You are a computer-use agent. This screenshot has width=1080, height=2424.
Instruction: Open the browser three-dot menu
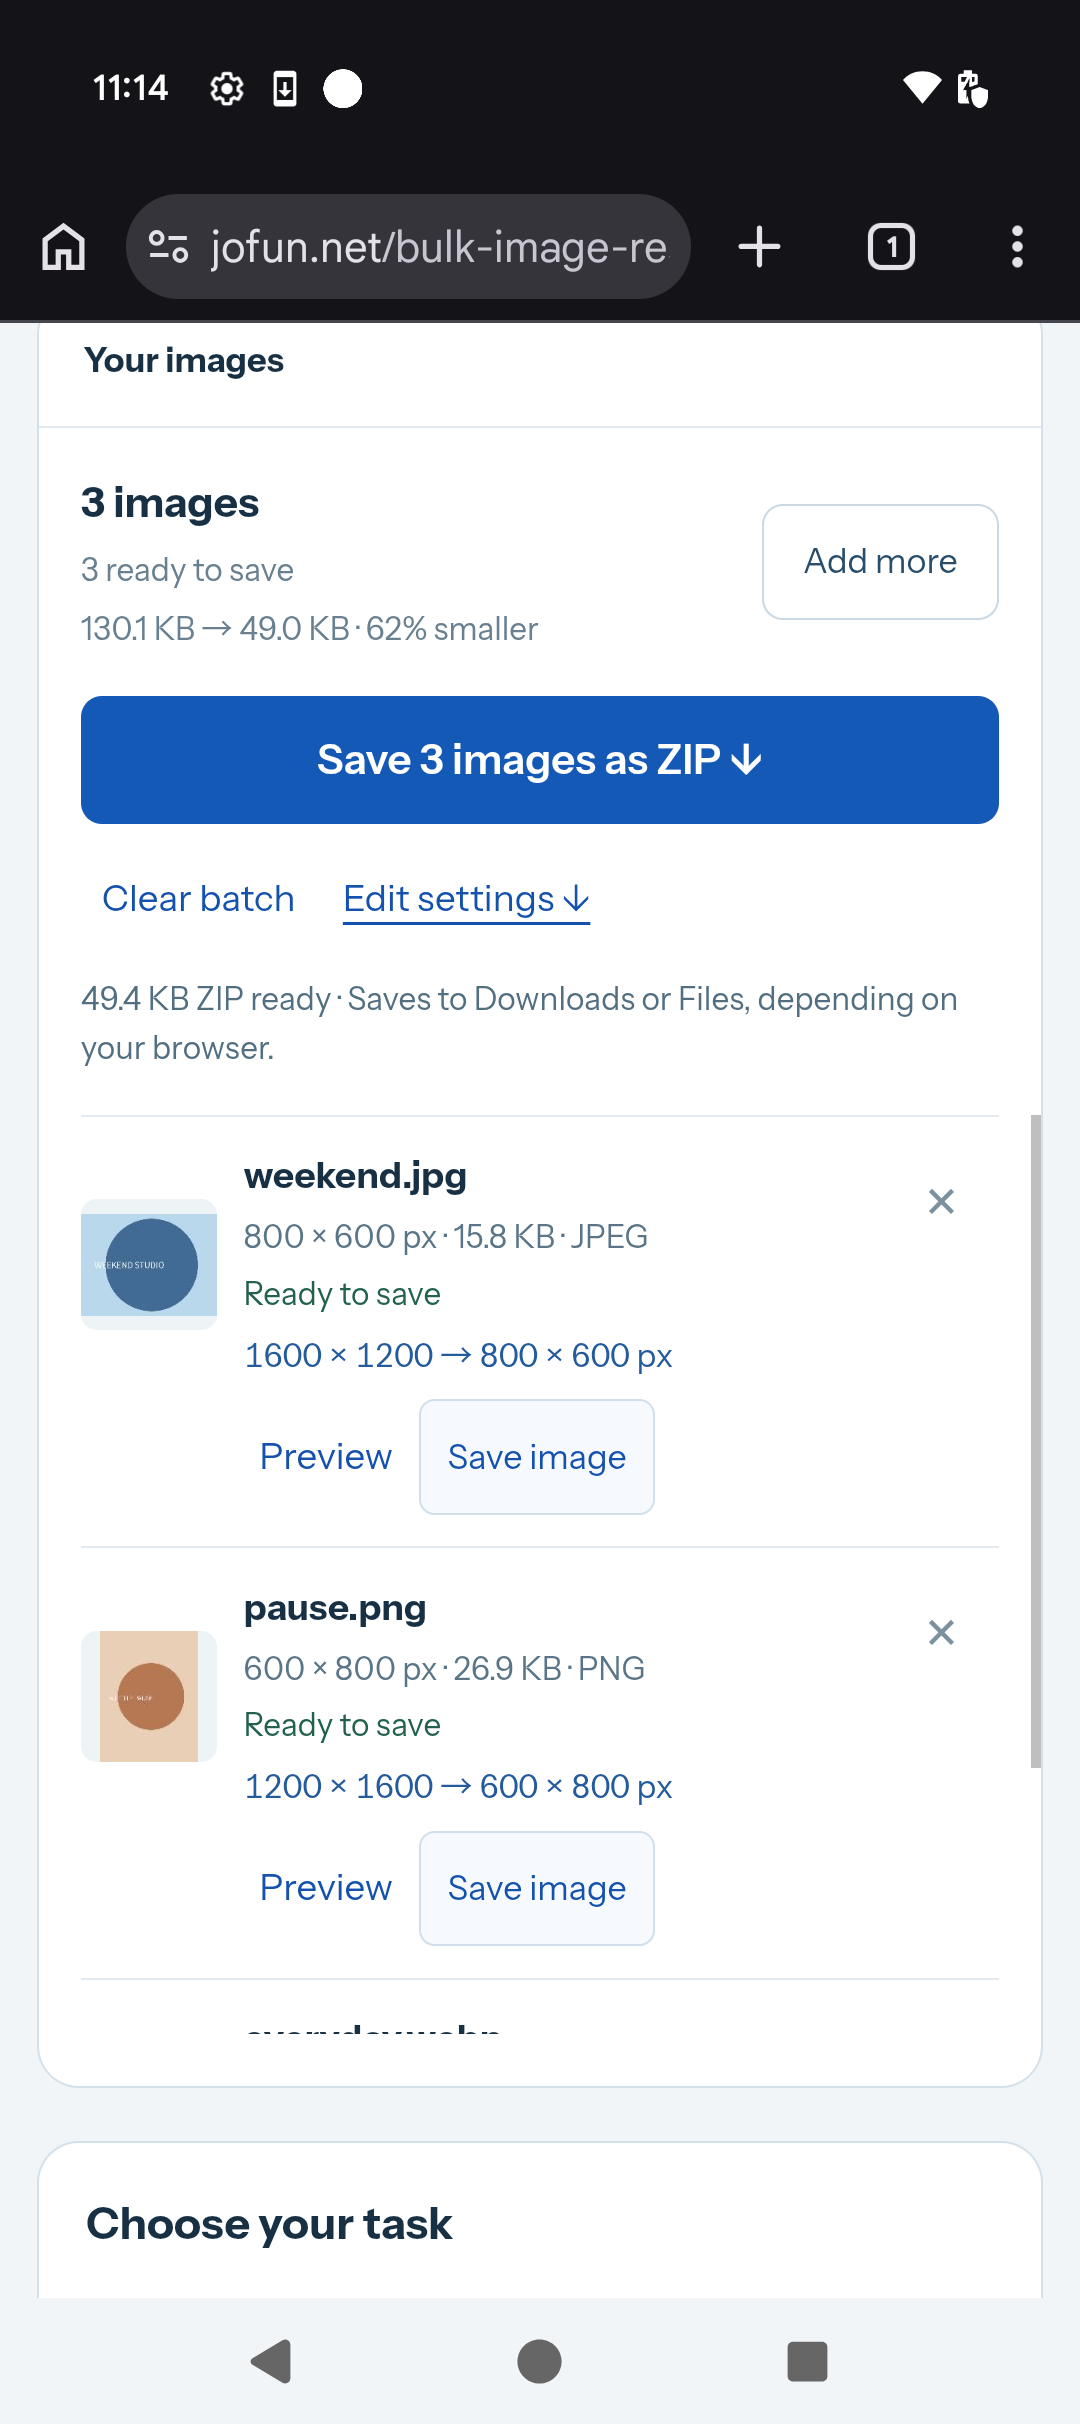pos(1017,247)
